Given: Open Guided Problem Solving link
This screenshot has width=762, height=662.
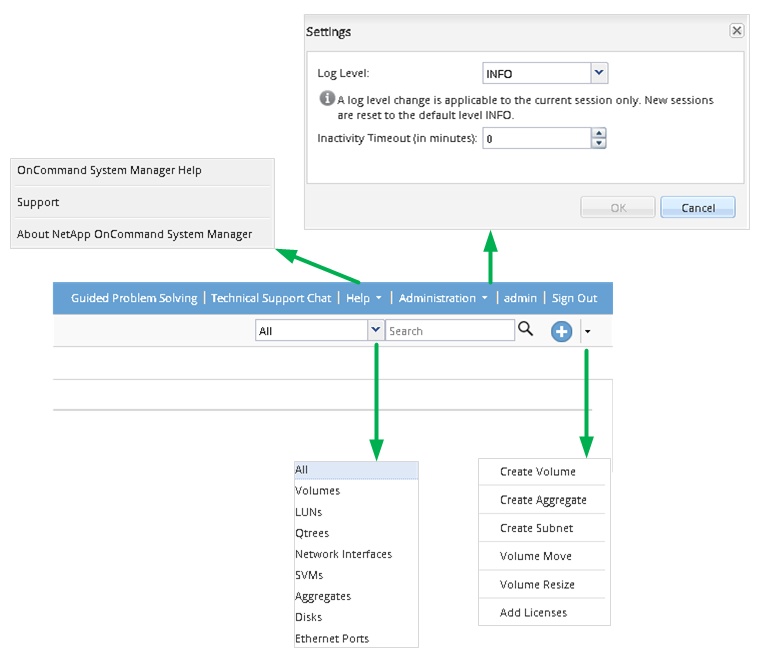Looking at the screenshot, I should (x=134, y=298).
